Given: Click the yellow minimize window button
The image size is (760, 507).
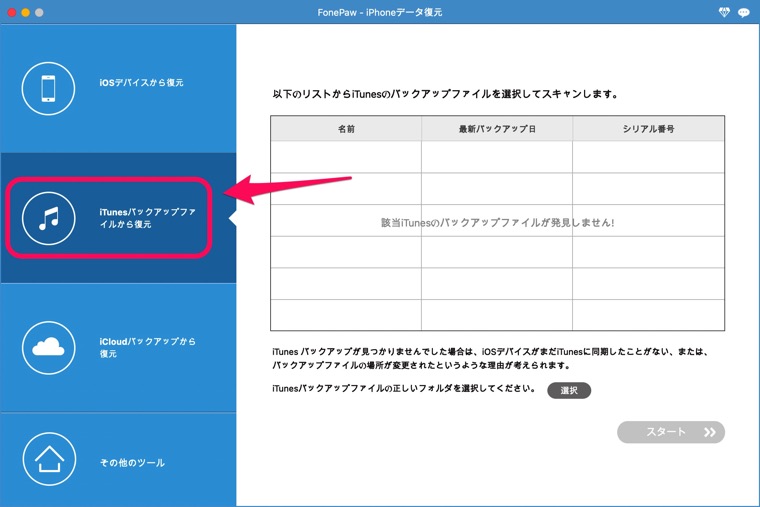Looking at the screenshot, I should point(26,13).
